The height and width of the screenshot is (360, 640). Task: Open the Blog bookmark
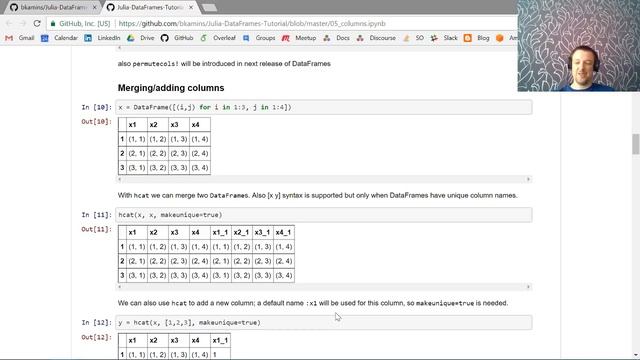(477, 38)
